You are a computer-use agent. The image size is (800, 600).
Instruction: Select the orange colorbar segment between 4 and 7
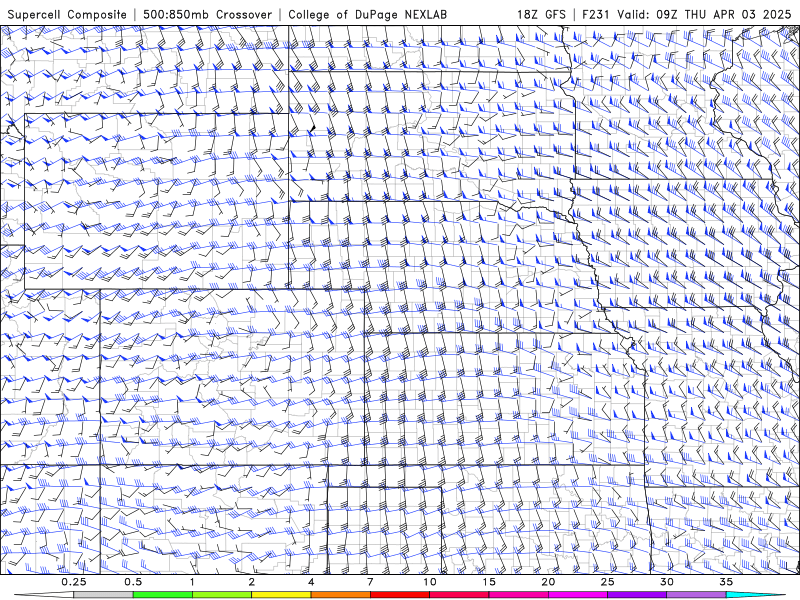[340, 595]
